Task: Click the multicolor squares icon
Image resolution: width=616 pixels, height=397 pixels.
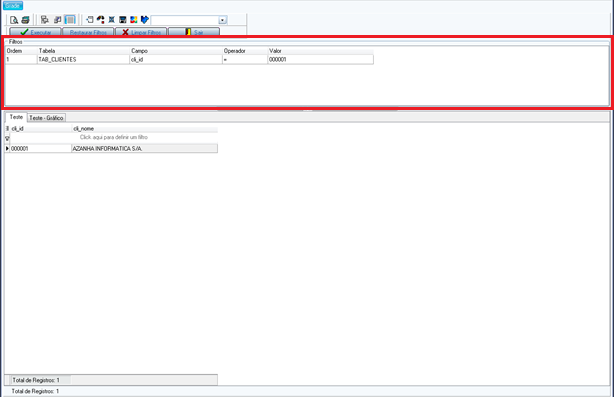Action: click(134, 20)
